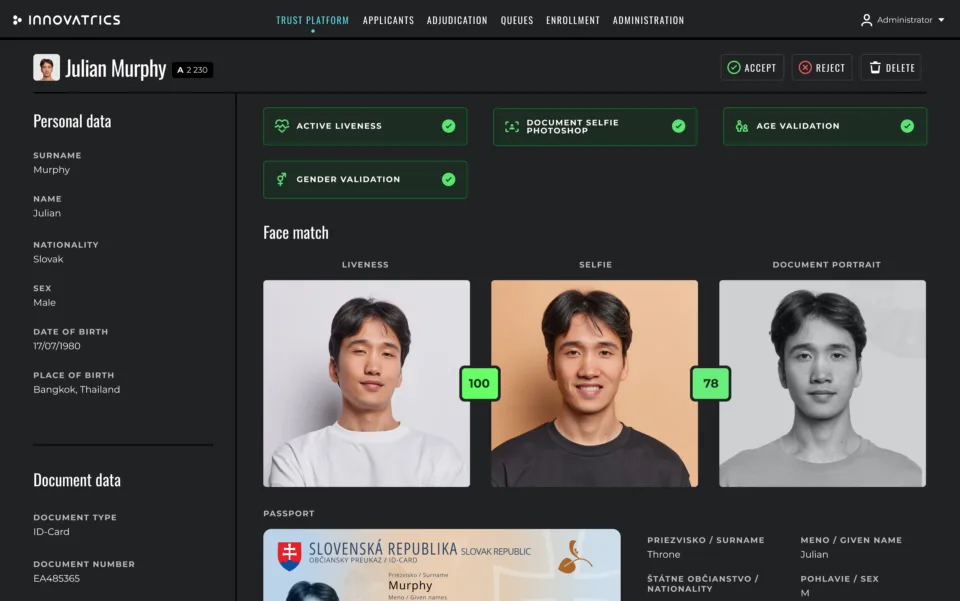
Task: Click the Štátne občianstvo / Nationality label
Action: coord(703,584)
